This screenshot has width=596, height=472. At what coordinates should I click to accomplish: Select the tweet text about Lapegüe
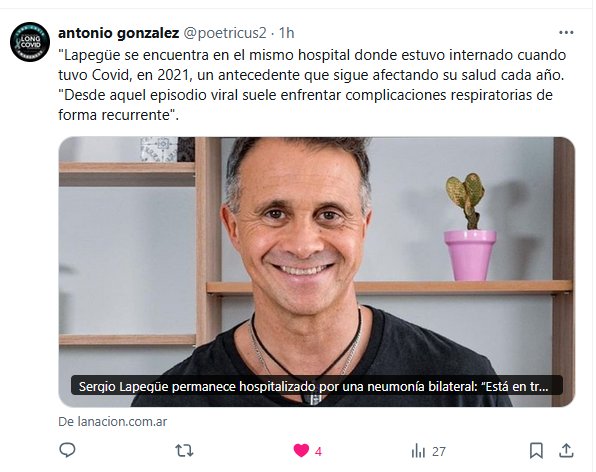[312, 85]
